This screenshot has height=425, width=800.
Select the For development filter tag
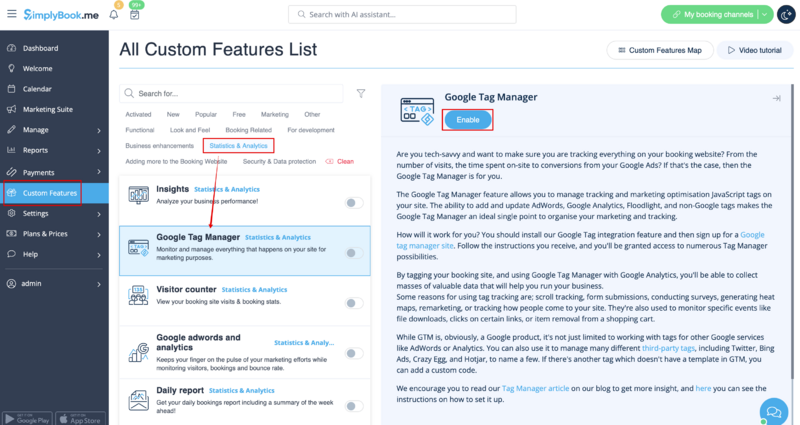[311, 130]
